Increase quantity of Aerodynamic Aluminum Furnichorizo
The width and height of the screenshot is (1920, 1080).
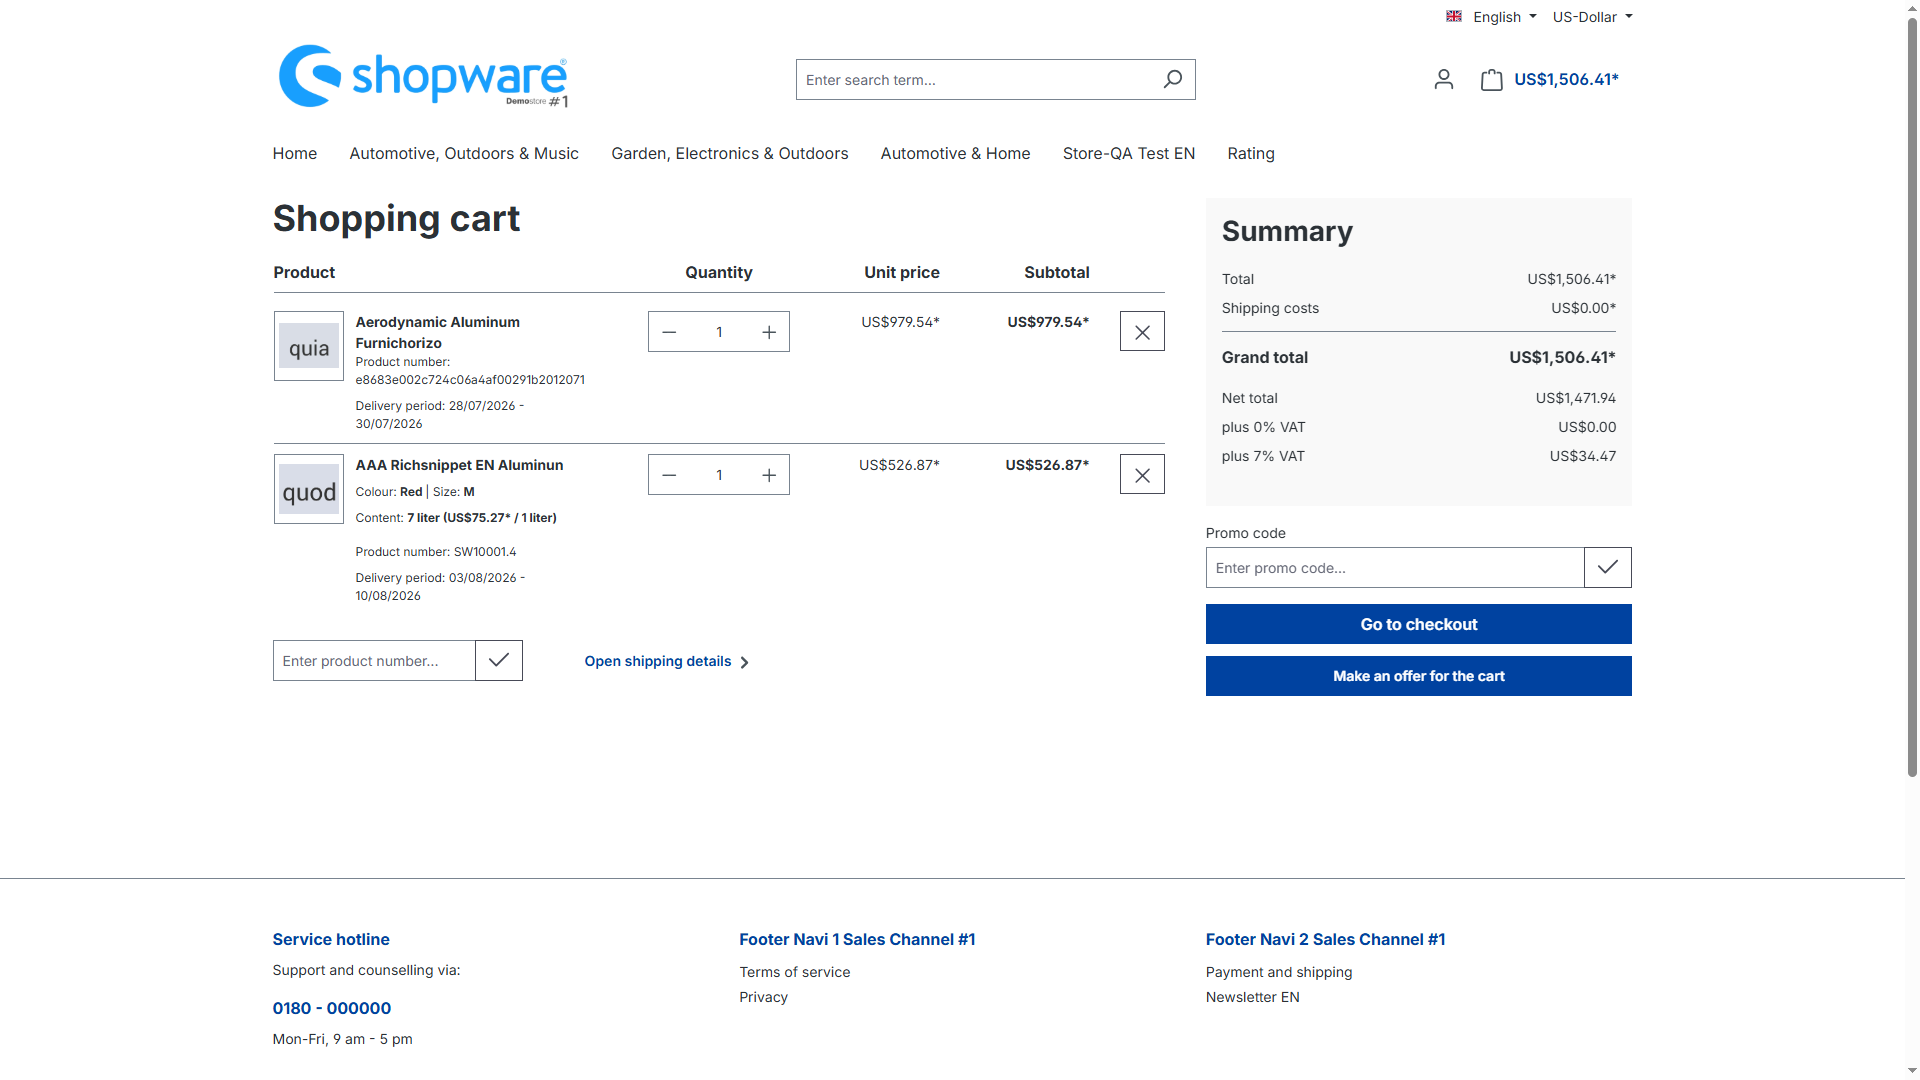click(769, 332)
